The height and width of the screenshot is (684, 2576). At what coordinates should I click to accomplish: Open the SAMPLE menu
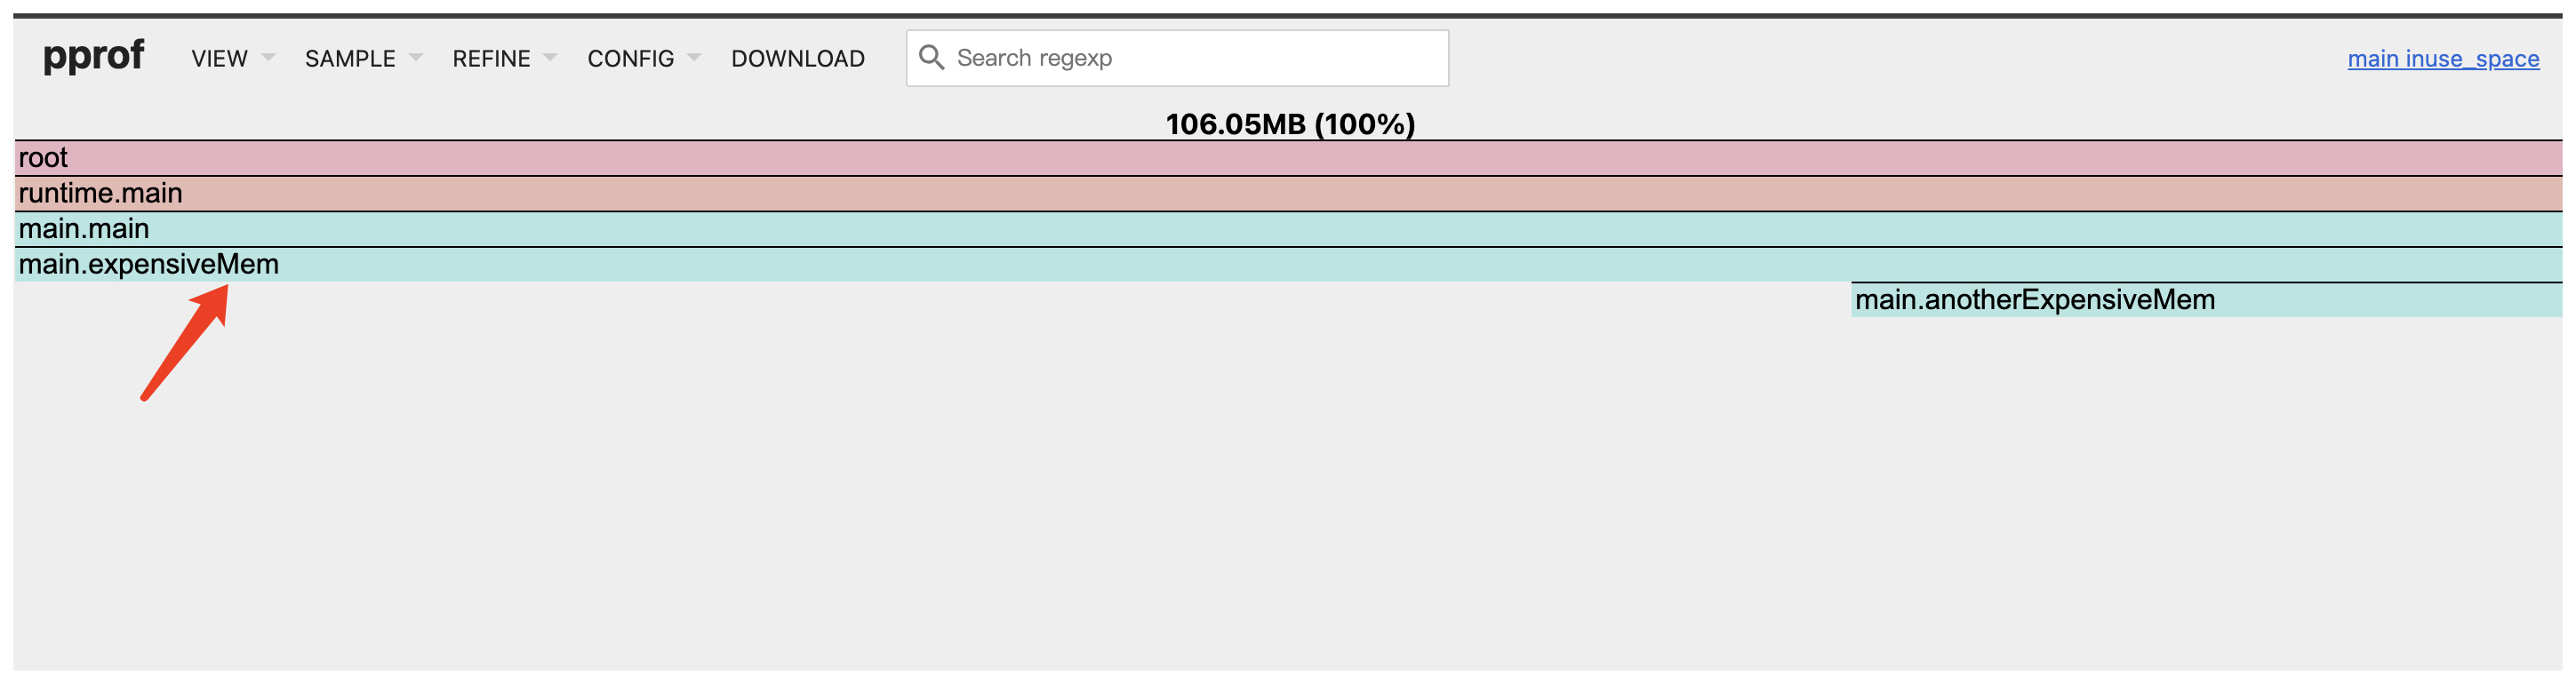click(350, 59)
